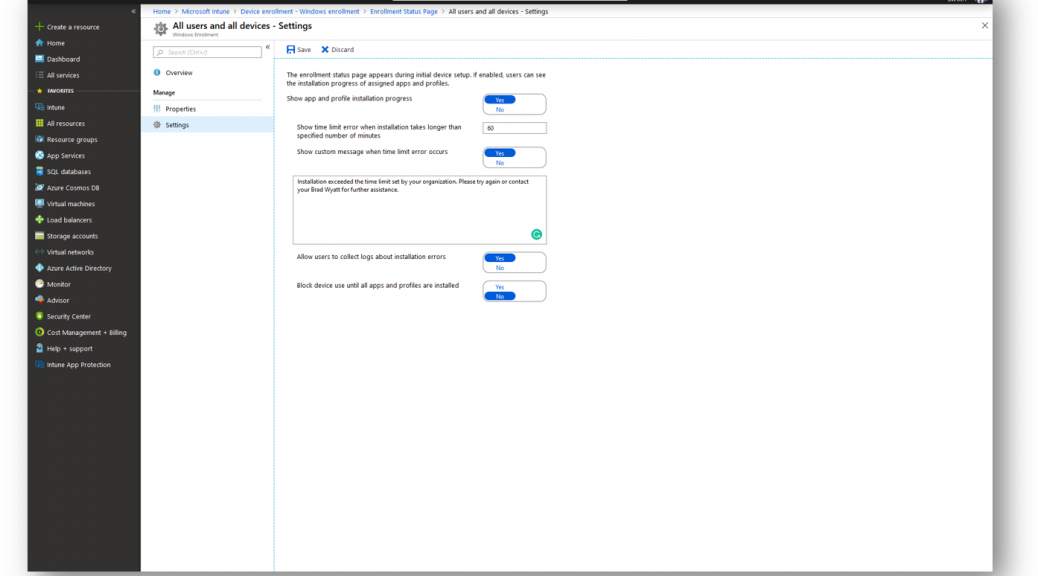Save the enrollment status settings
This screenshot has width=1038, height=576.
point(299,50)
